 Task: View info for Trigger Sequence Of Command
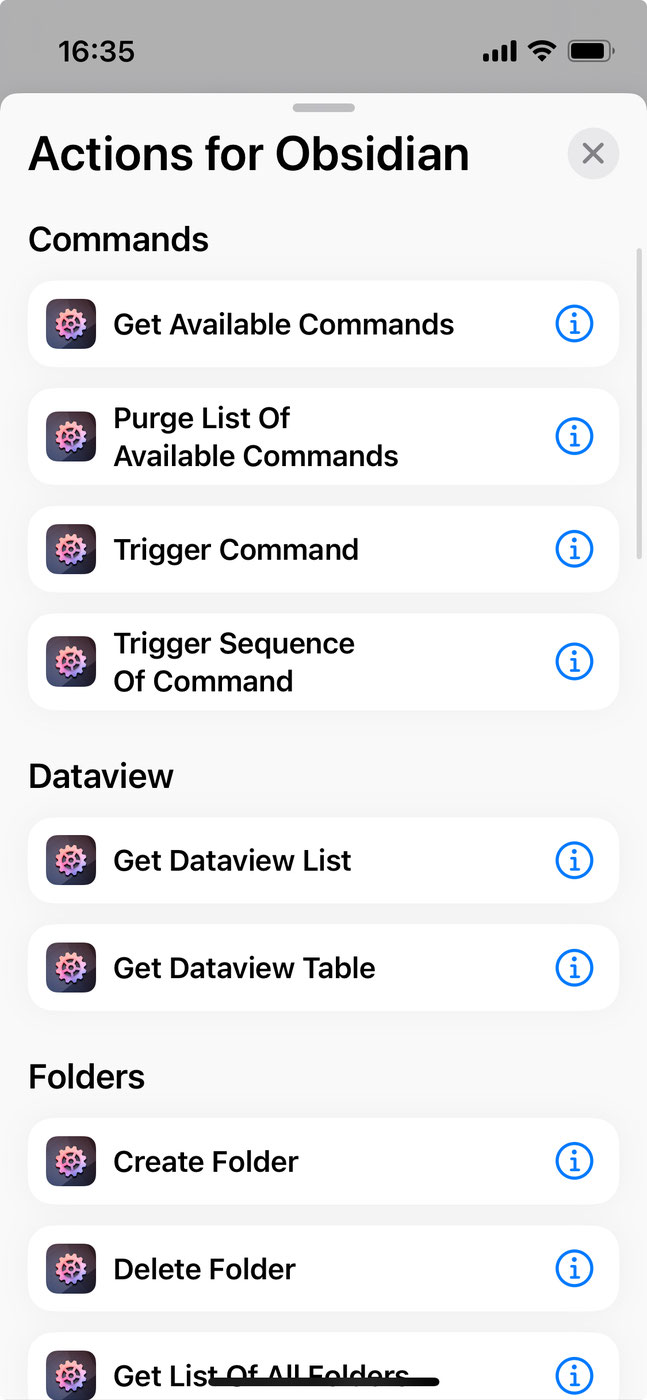(574, 662)
